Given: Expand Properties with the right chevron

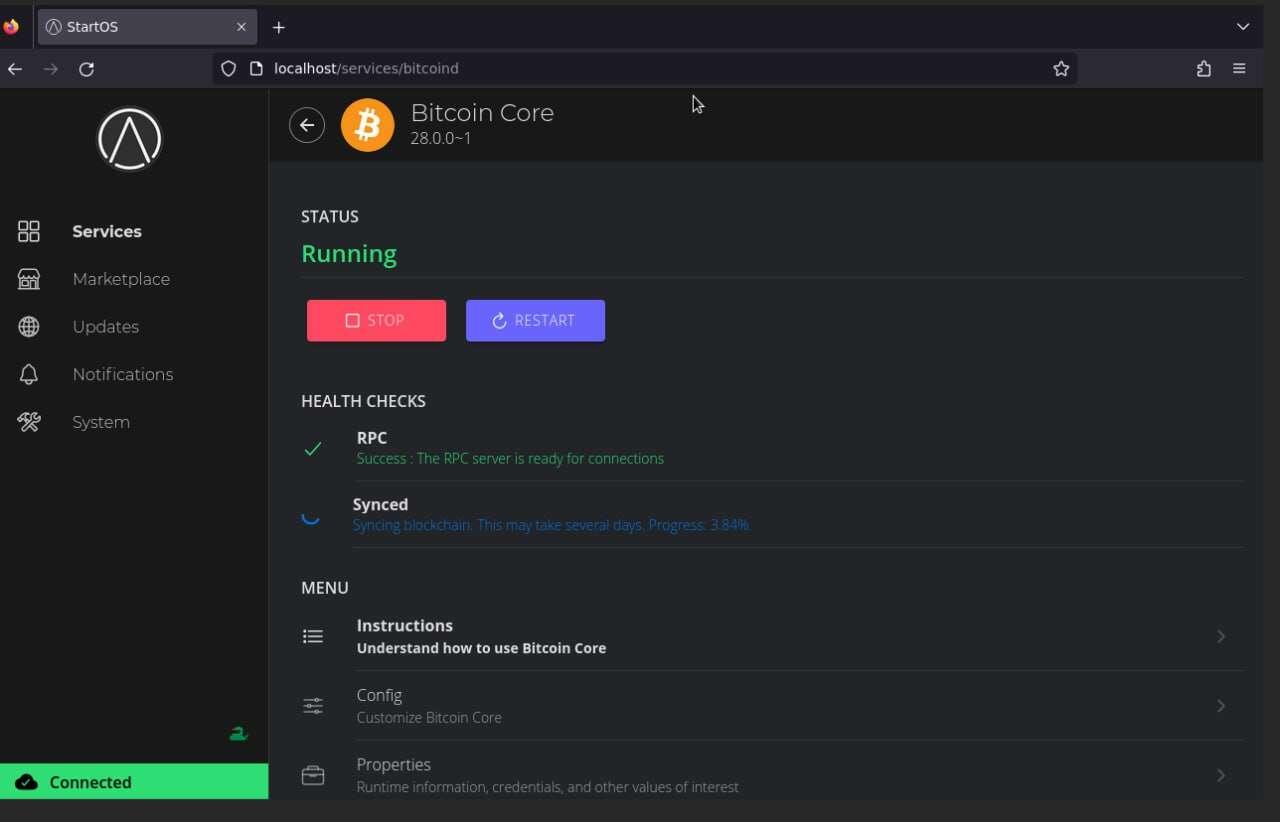Looking at the screenshot, I should pos(1221,775).
